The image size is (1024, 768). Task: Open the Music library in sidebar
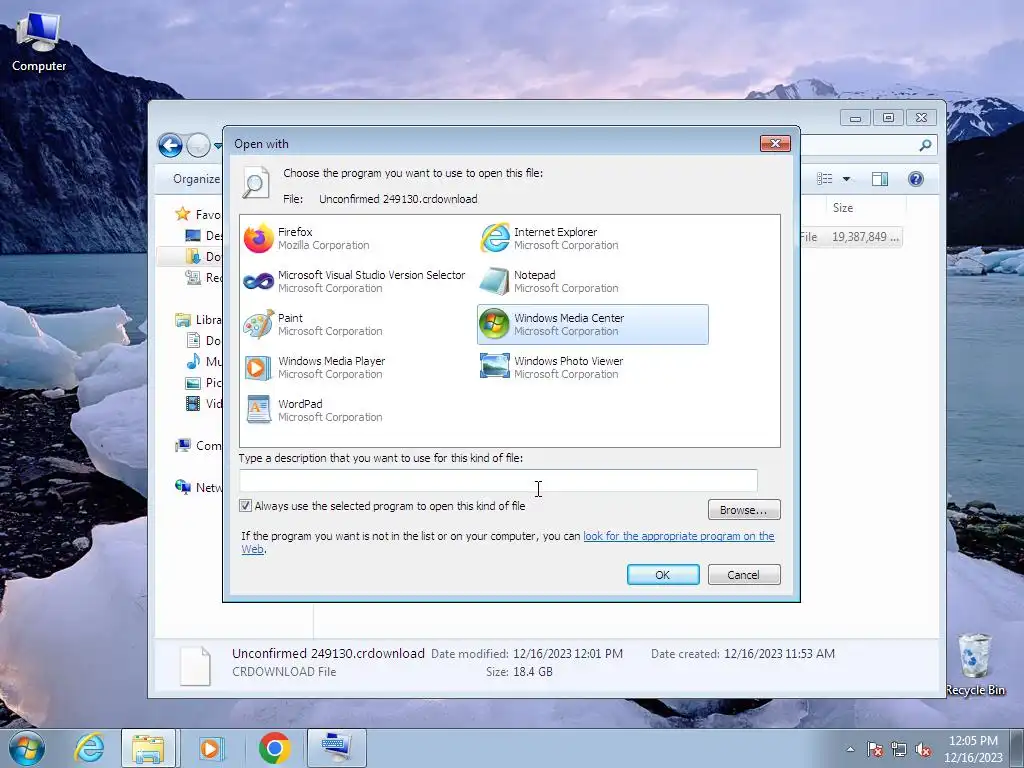pos(204,361)
